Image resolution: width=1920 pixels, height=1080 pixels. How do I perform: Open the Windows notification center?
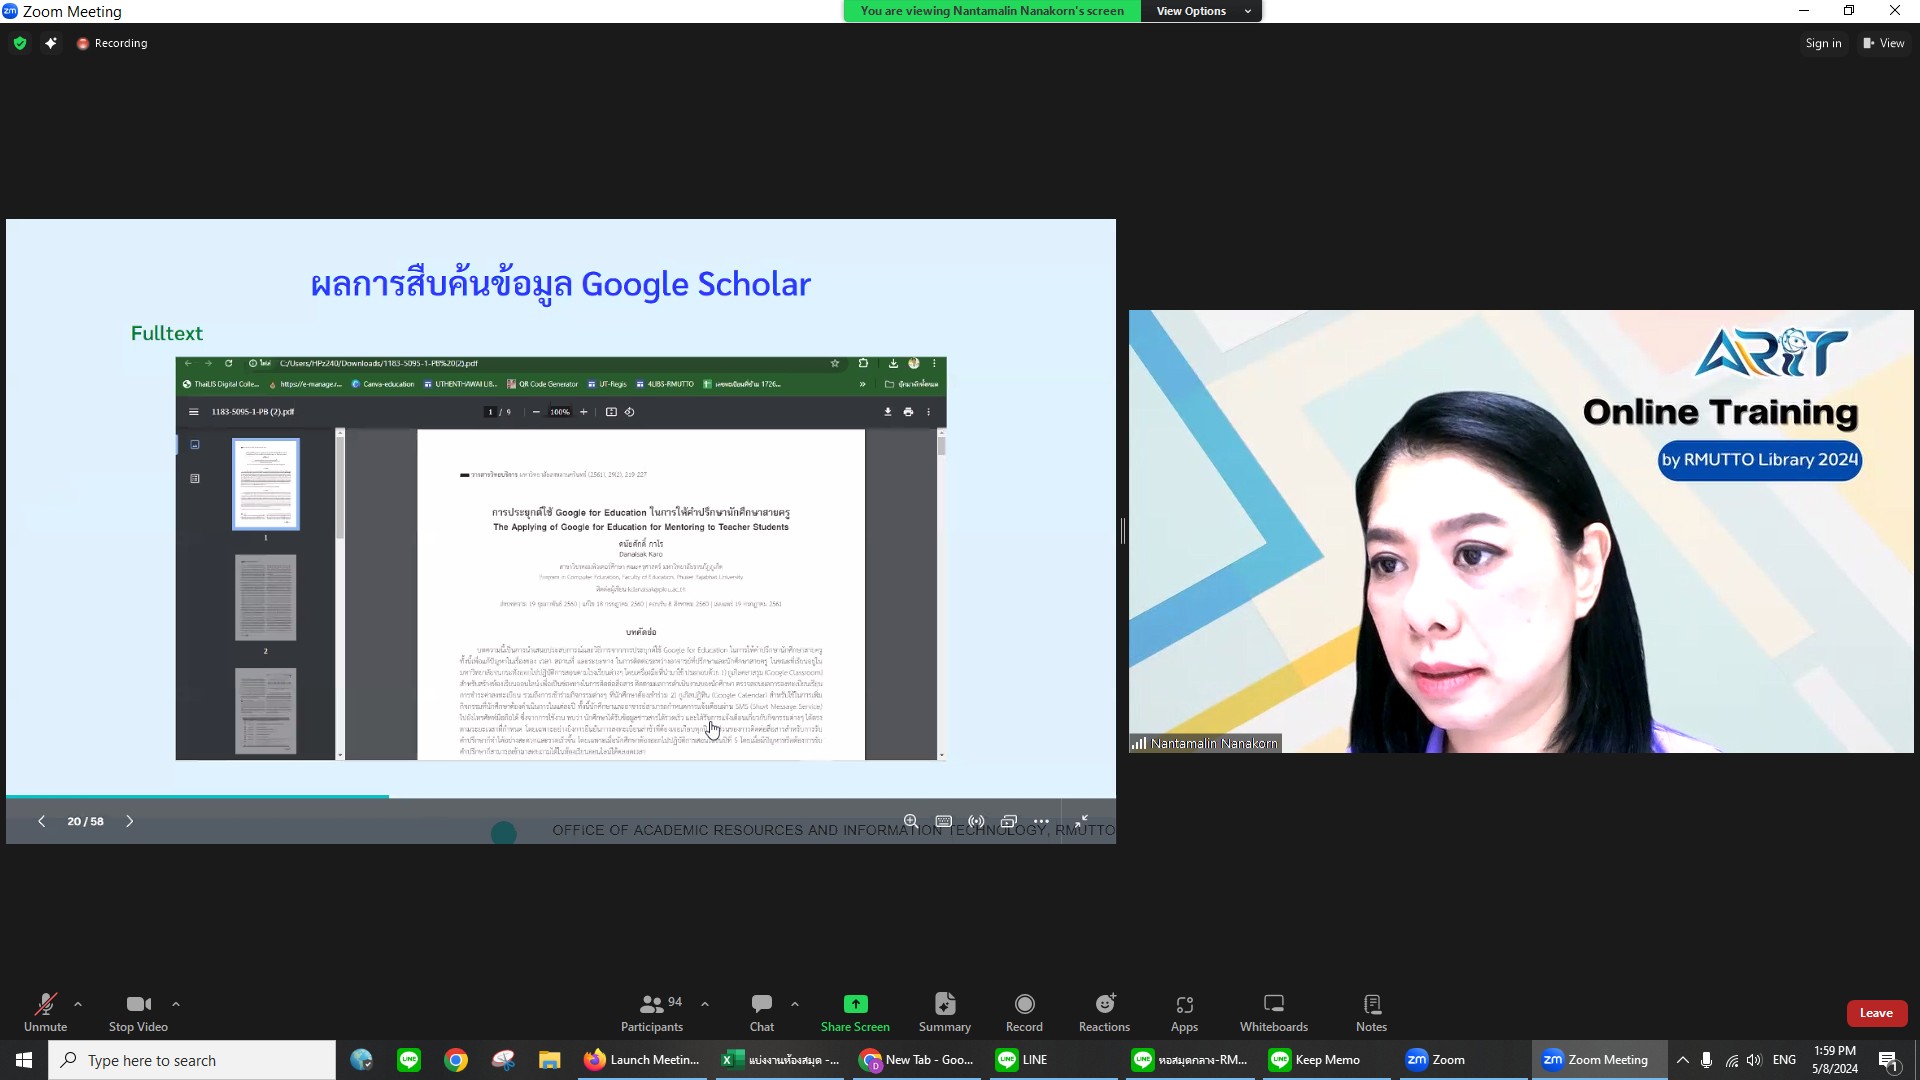[x=1888, y=1060]
